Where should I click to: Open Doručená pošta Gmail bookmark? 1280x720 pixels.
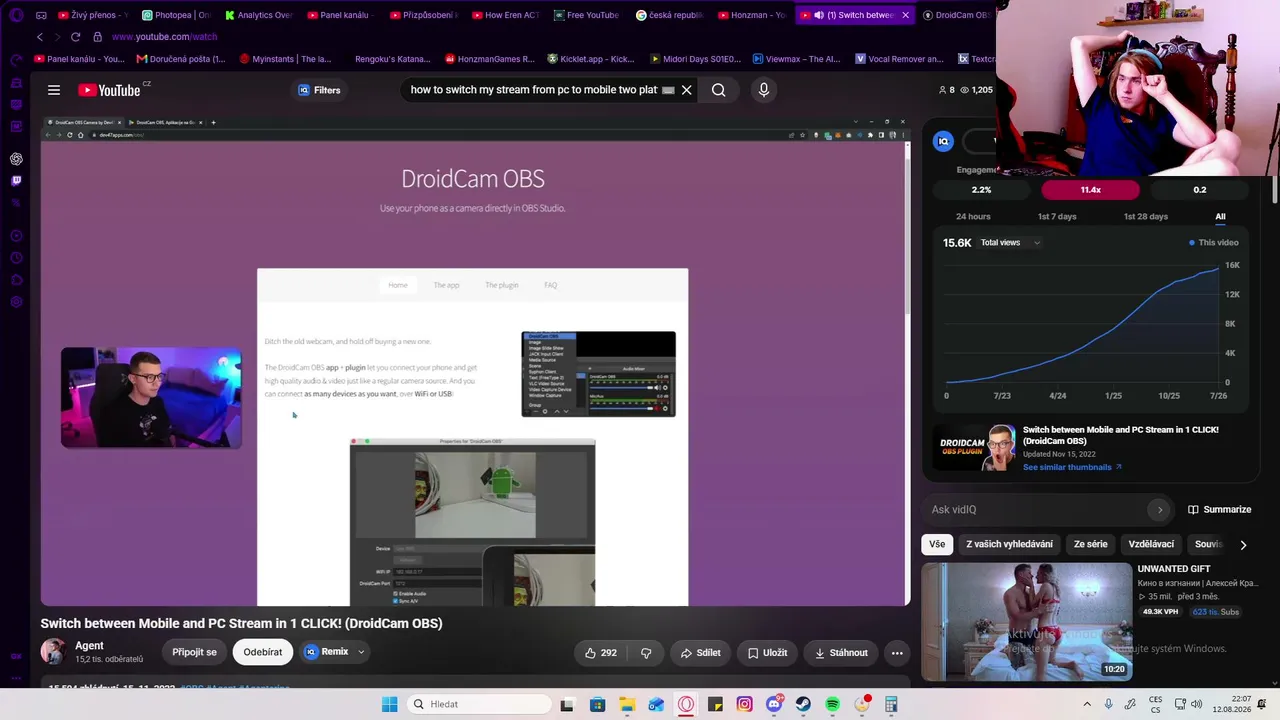181,59
